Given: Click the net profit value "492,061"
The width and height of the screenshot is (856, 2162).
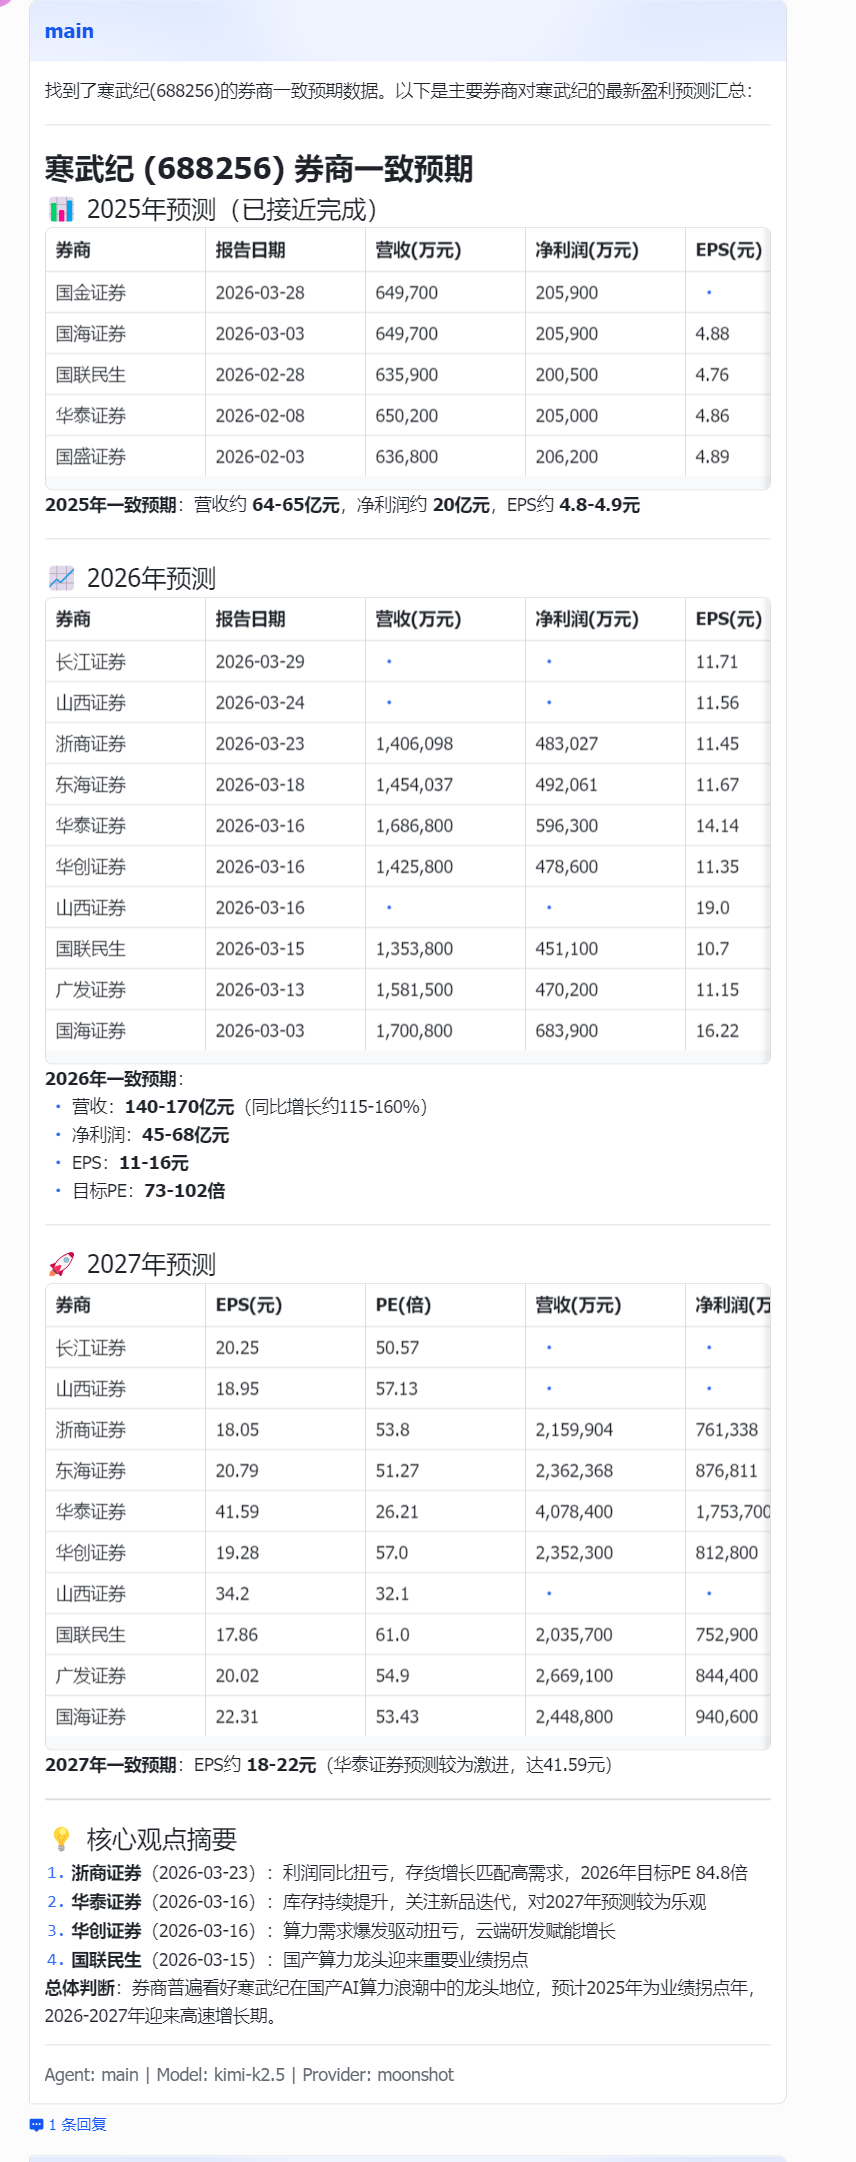Looking at the screenshot, I should click(x=567, y=785).
